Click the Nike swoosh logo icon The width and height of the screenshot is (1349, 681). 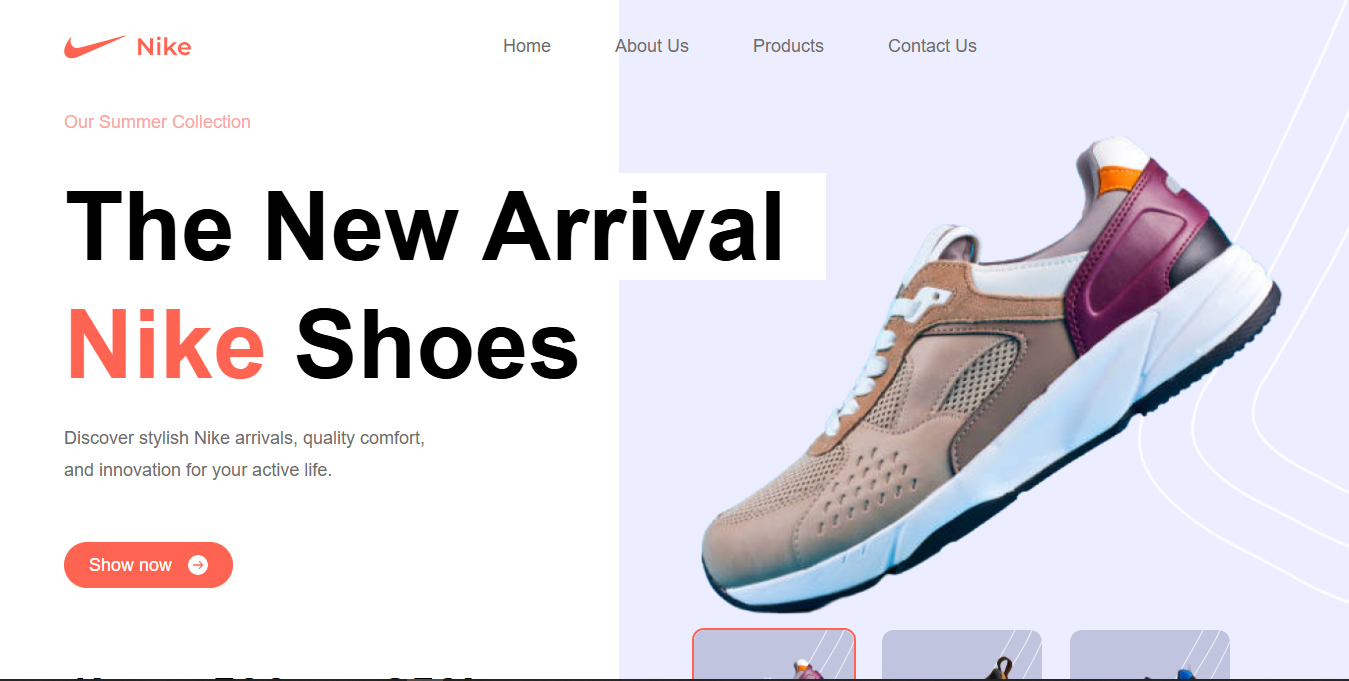tap(95, 46)
